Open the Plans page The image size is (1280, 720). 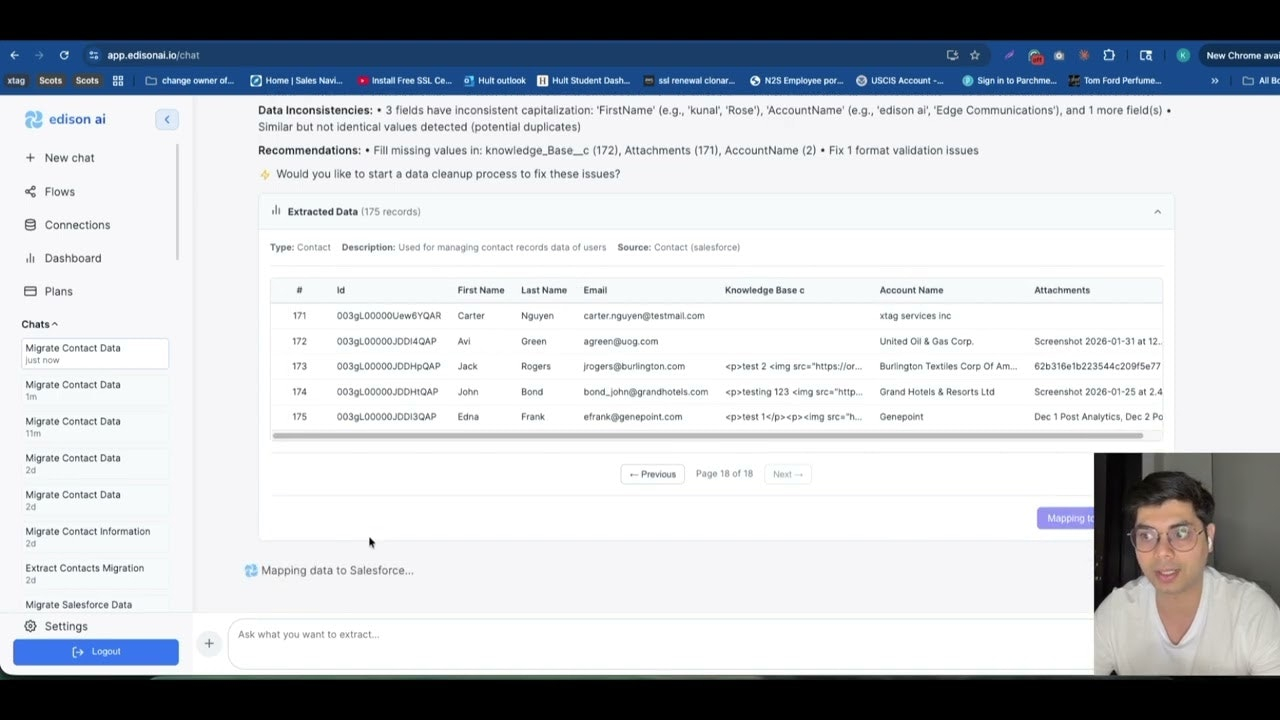tap(58, 291)
